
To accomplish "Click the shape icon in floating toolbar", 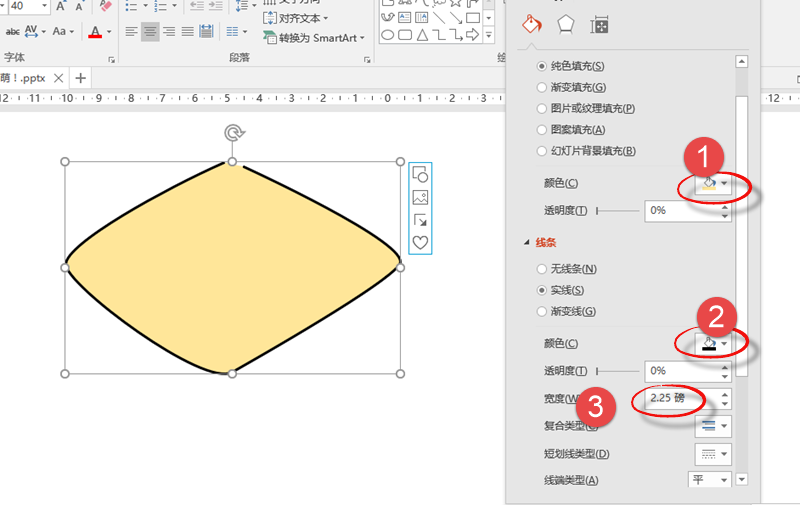I will coord(420,175).
